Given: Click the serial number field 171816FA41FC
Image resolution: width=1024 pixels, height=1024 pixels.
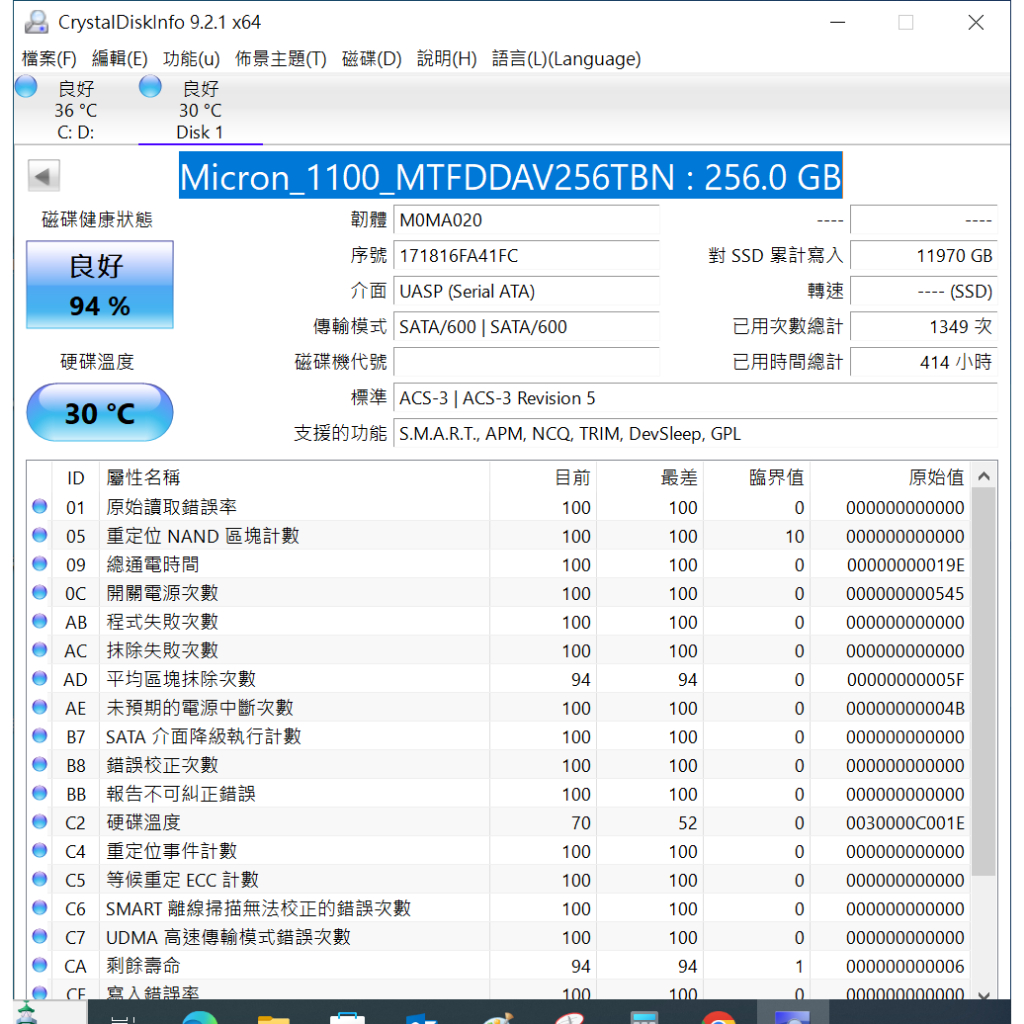Looking at the screenshot, I should [x=526, y=256].
